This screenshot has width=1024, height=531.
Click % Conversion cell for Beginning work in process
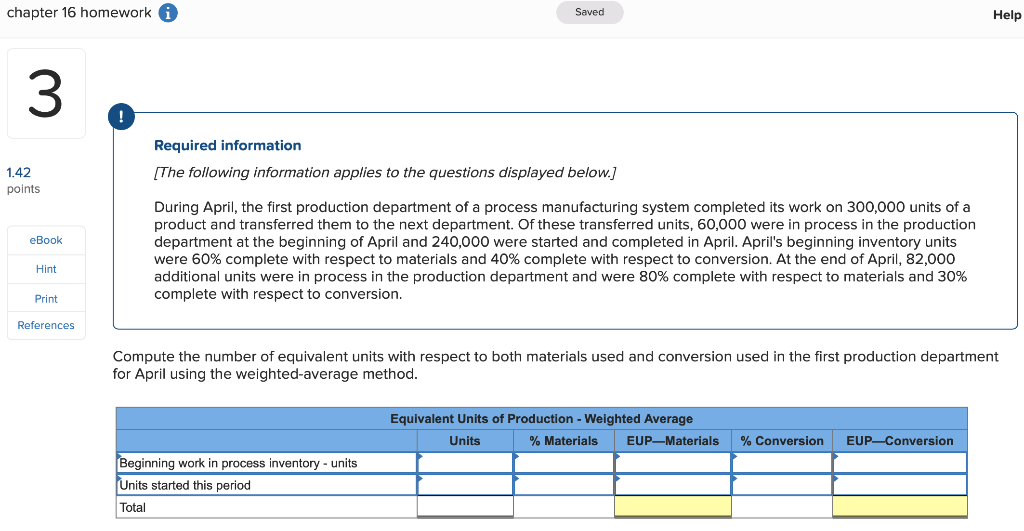tap(782, 463)
